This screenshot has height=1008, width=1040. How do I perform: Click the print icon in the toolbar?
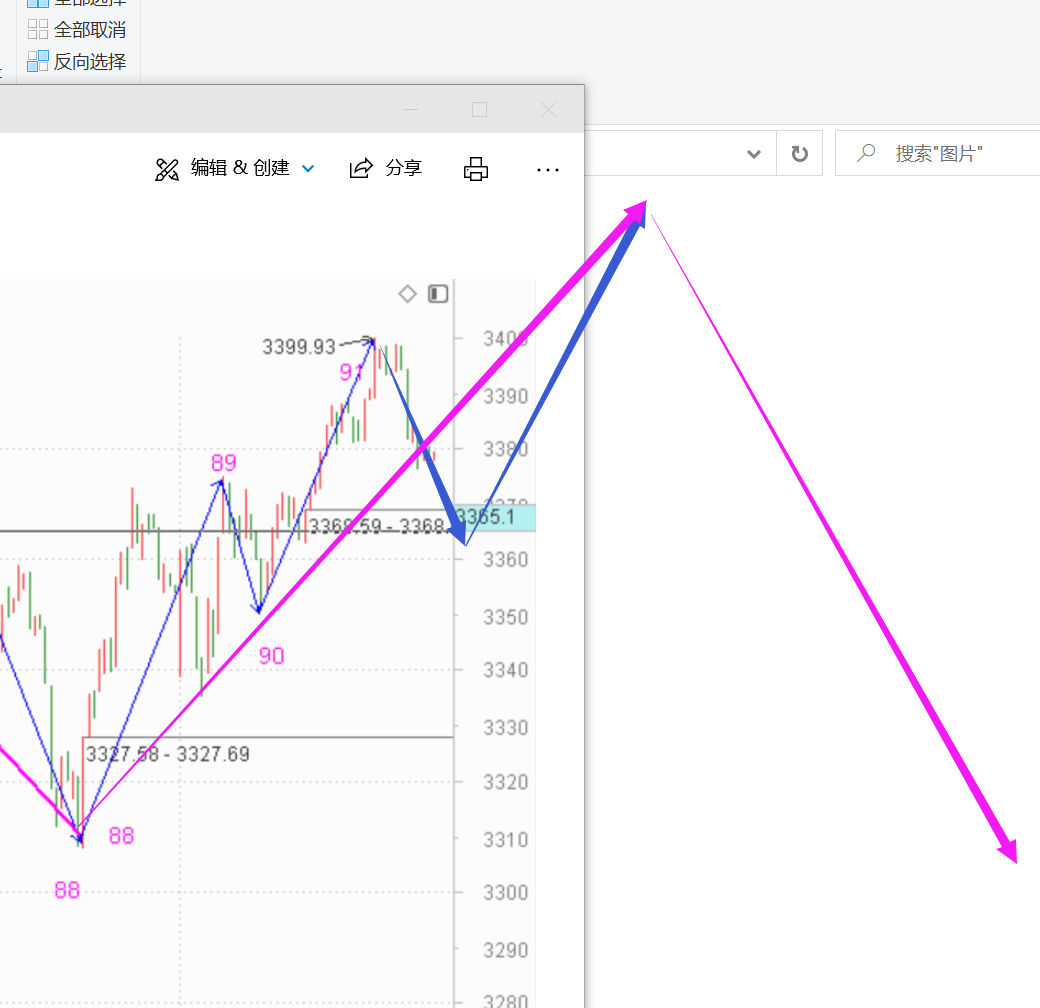pos(476,169)
